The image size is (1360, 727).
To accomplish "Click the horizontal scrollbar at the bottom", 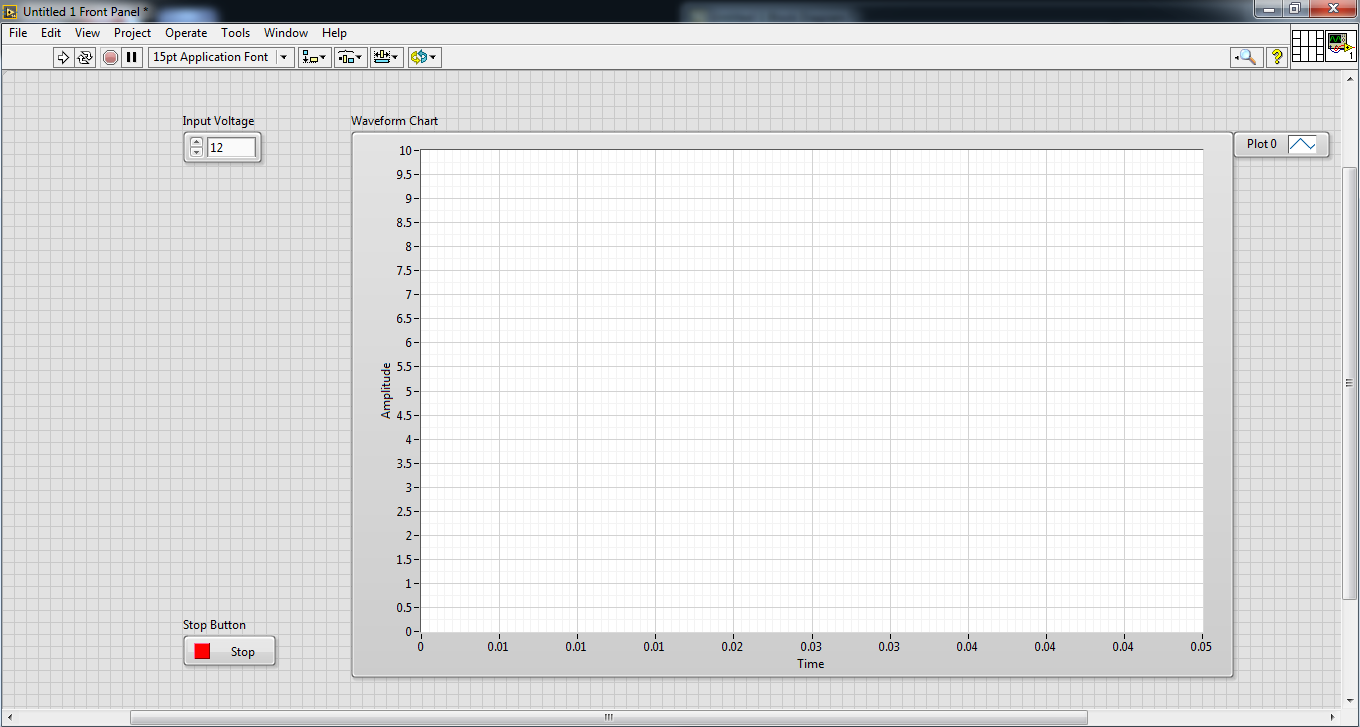I will click(607, 716).
